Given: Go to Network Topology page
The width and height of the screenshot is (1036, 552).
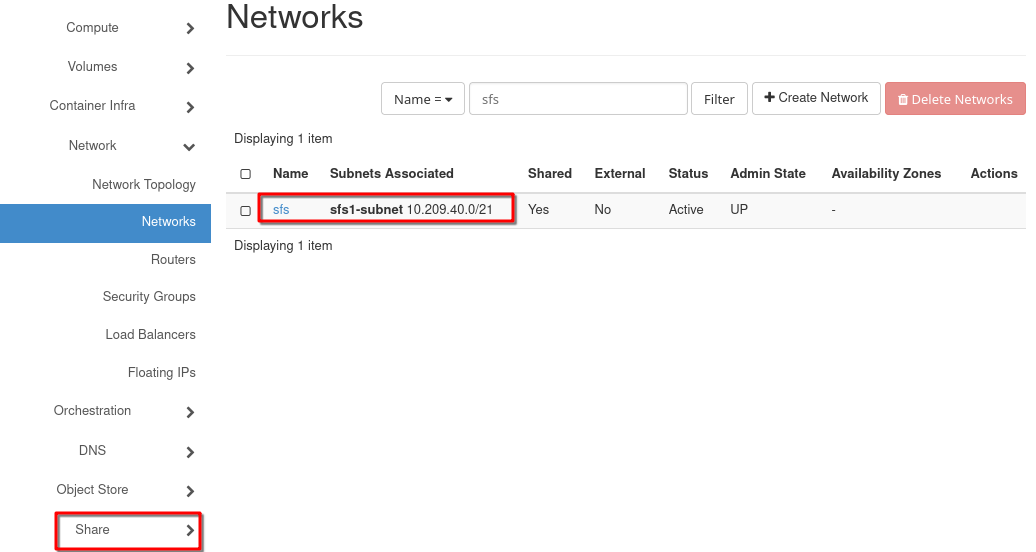Looking at the screenshot, I should point(144,184).
